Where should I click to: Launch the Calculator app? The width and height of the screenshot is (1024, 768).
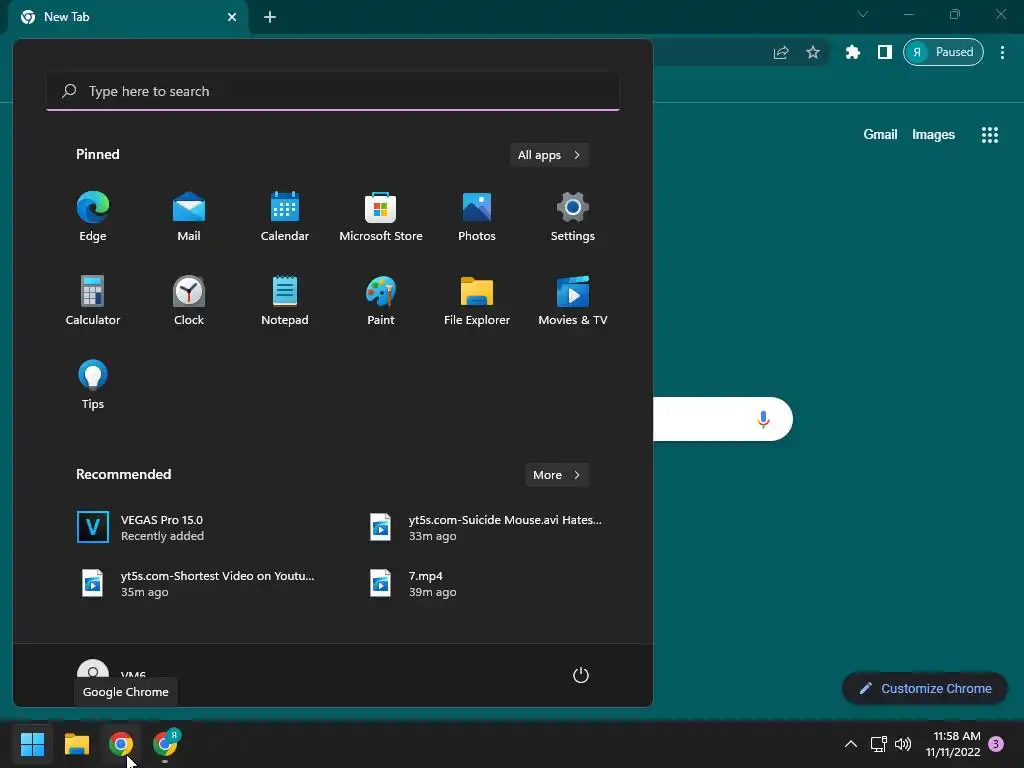coord(93,300)
